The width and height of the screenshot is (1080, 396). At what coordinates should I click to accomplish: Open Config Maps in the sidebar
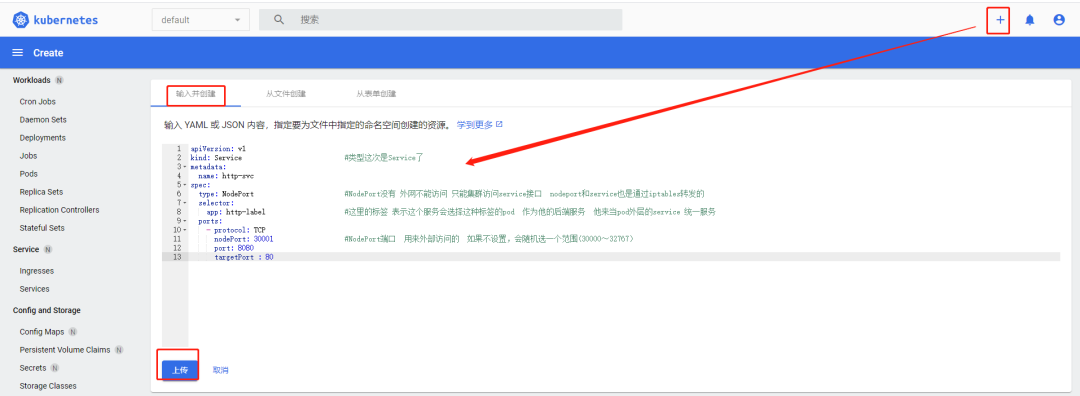pyautogui.click(x=42, y=332)
